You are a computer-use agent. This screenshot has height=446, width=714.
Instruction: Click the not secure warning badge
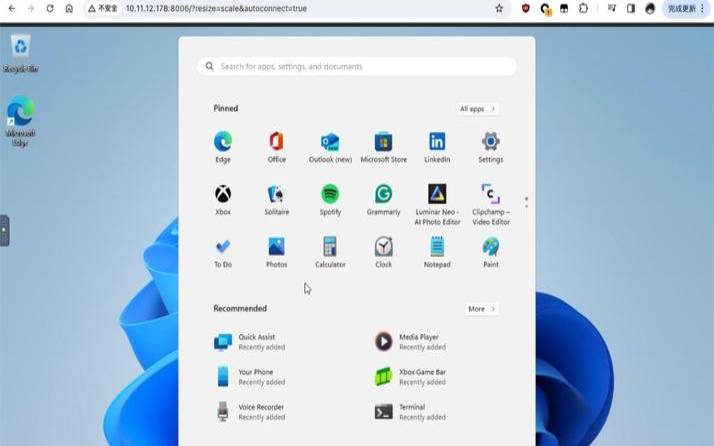(102, 8)
